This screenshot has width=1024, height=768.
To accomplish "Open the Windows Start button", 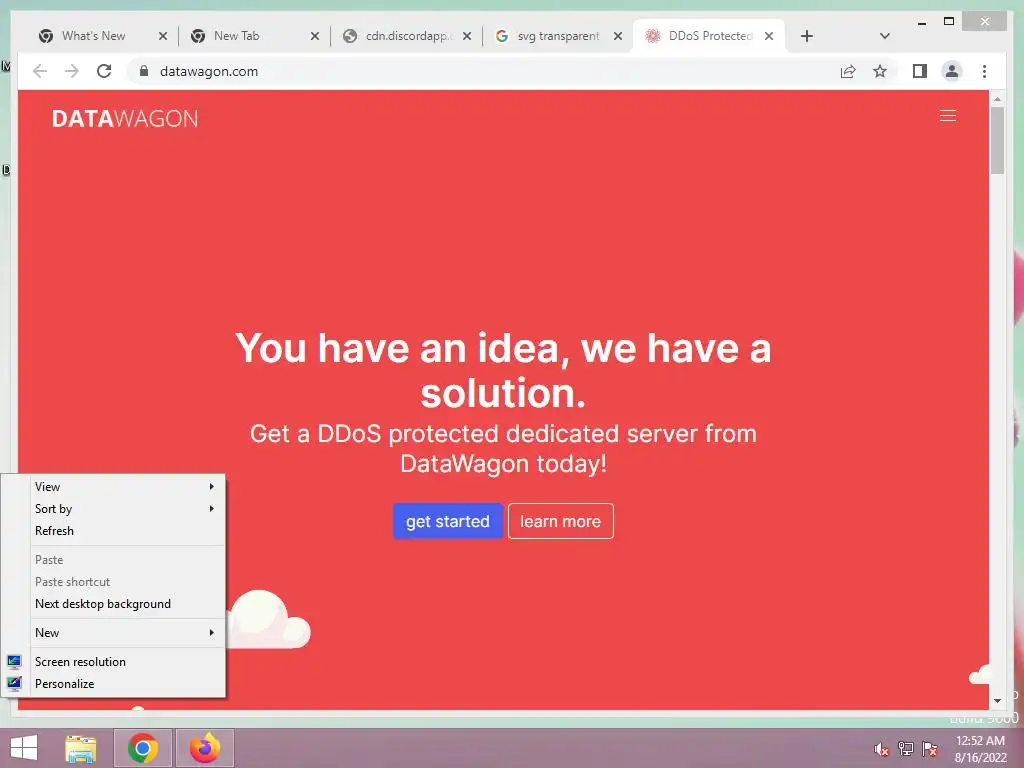I will (24, 748).
